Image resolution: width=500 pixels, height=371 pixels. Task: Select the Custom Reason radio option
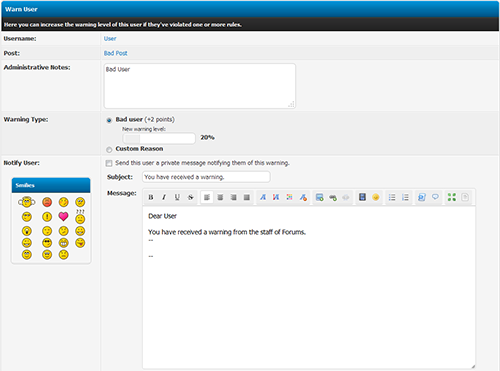click(109, 150)
